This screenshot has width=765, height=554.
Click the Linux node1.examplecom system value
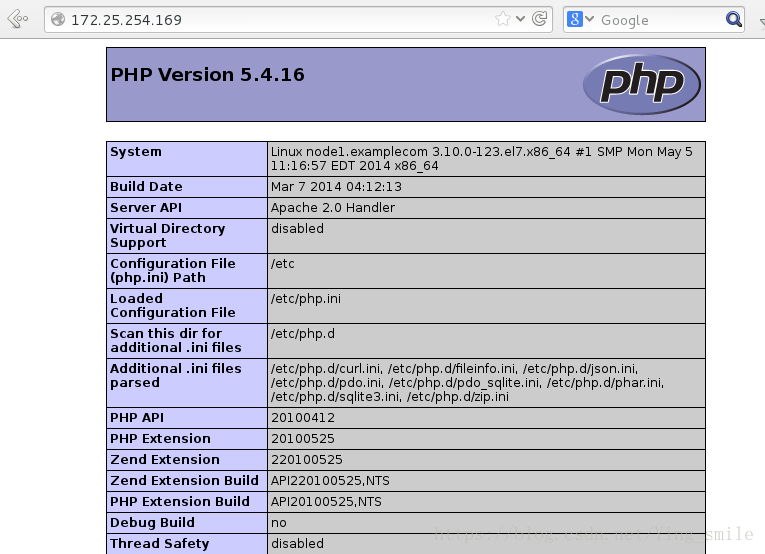481,158
